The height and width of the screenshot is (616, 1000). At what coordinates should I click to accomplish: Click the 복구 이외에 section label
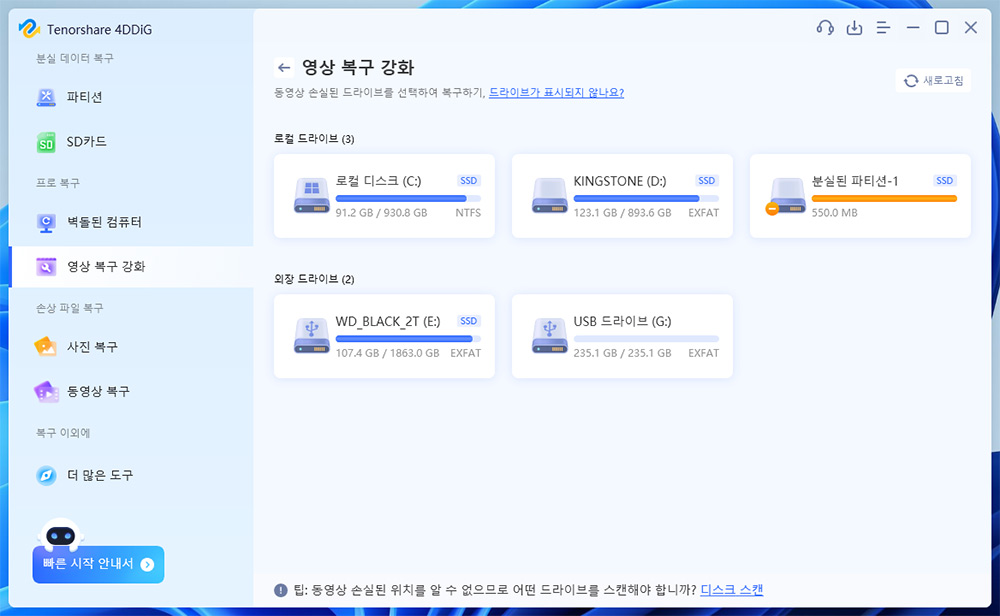tap(62, 433)
